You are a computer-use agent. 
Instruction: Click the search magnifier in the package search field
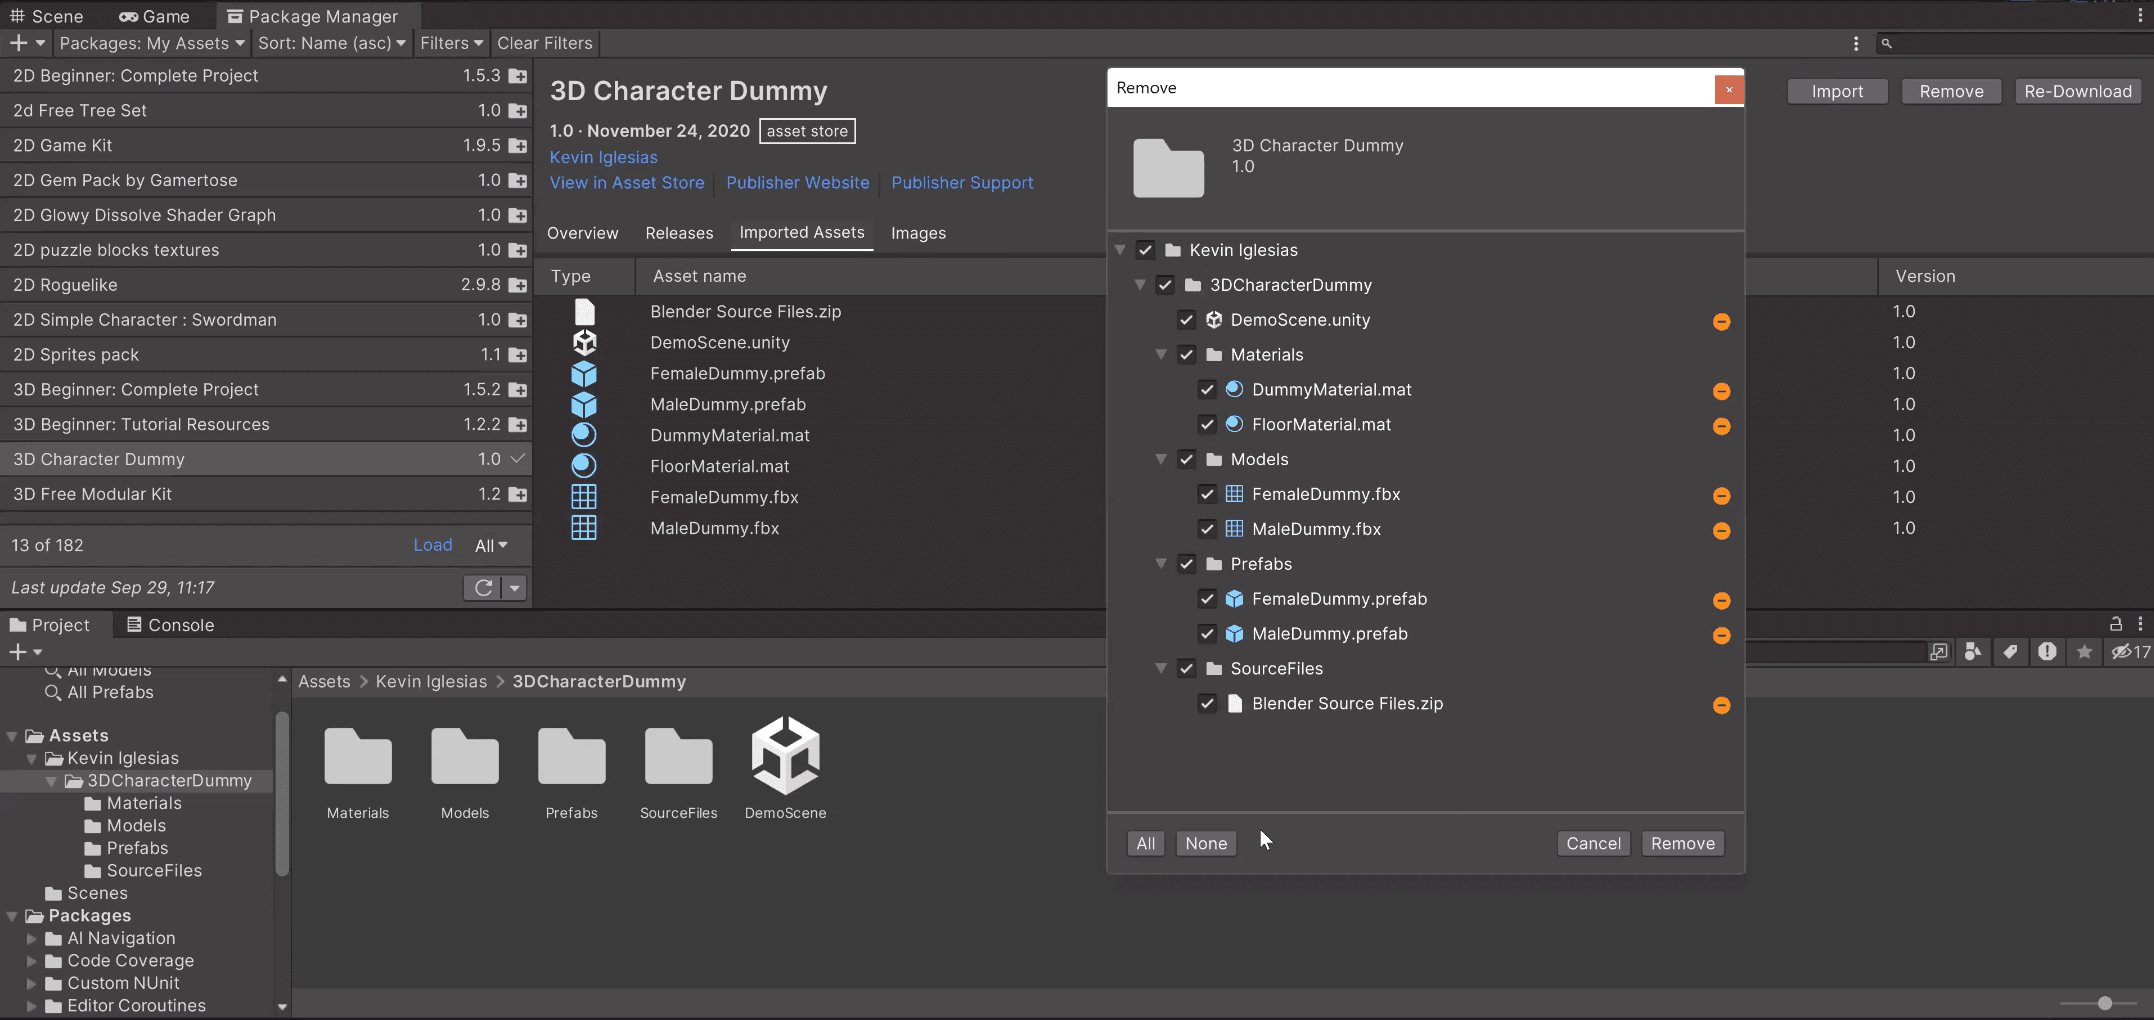[1886, 43]
